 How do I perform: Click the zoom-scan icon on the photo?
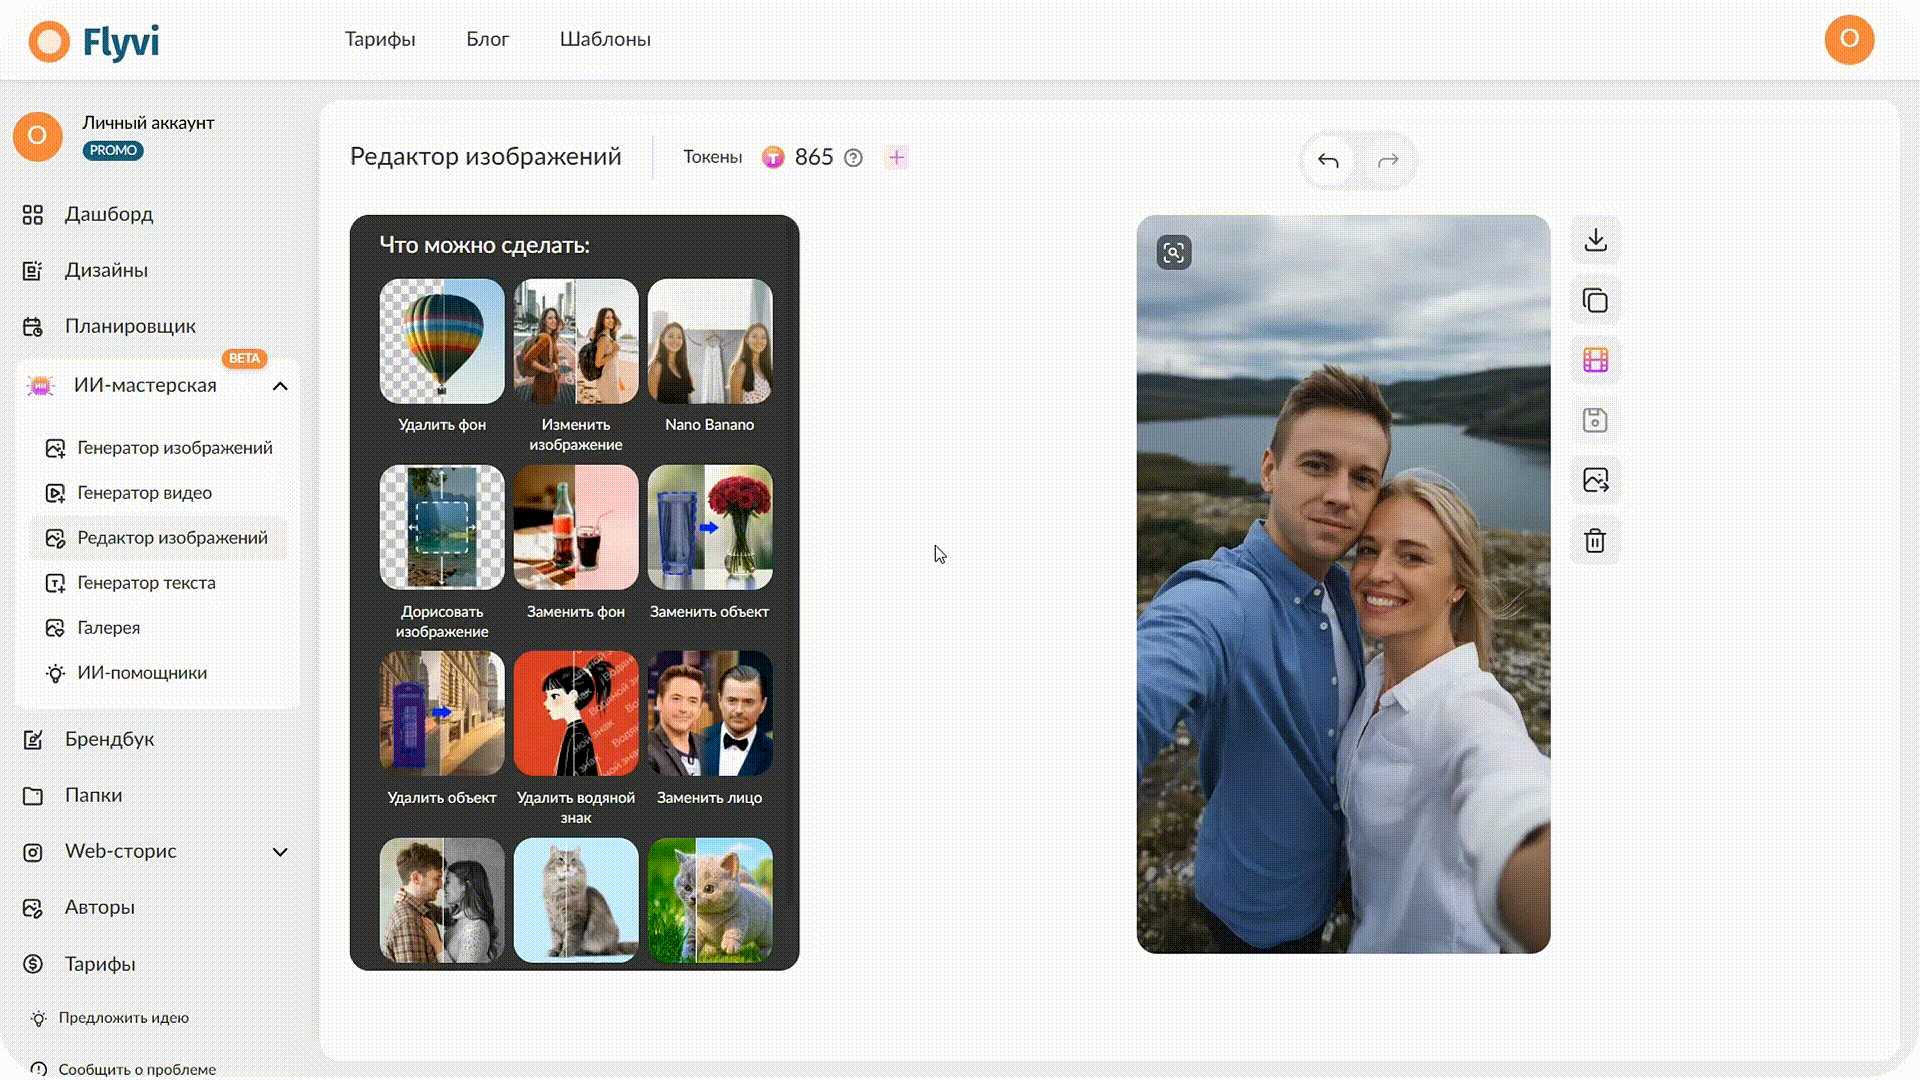(1174, 252)
